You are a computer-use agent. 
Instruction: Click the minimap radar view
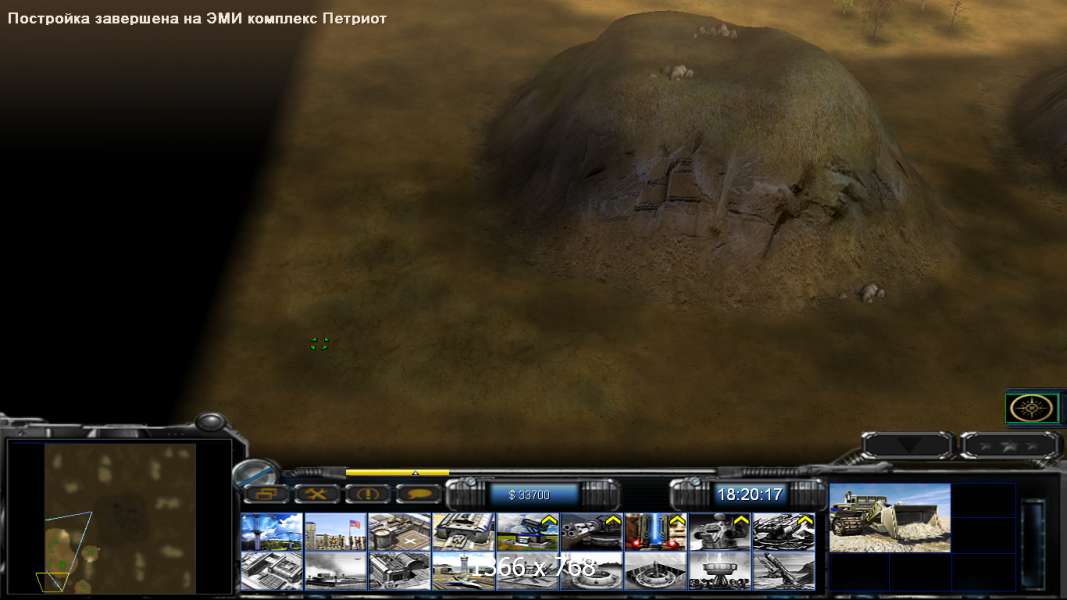pyautogui.click(x=119, y=517)
